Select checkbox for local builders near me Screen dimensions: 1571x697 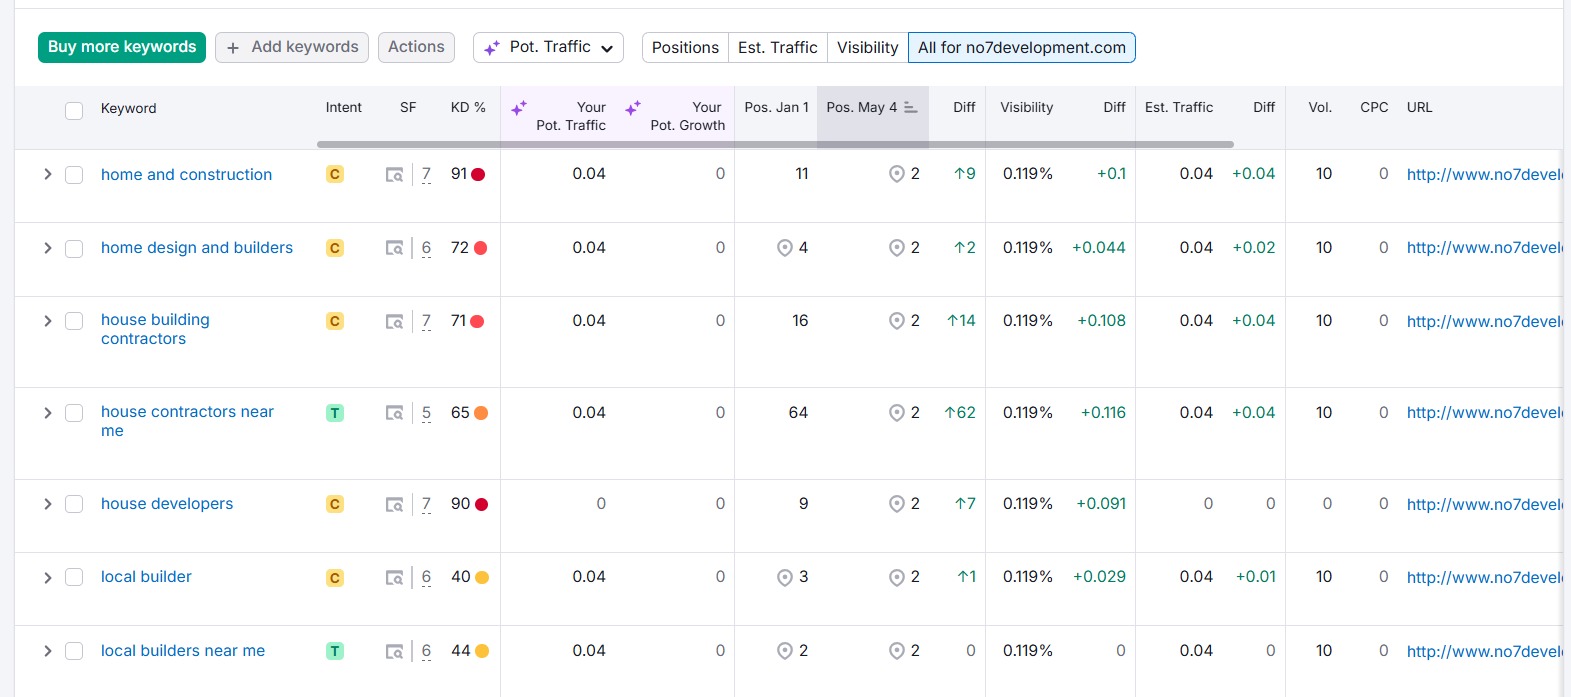(x=74, y=651)
